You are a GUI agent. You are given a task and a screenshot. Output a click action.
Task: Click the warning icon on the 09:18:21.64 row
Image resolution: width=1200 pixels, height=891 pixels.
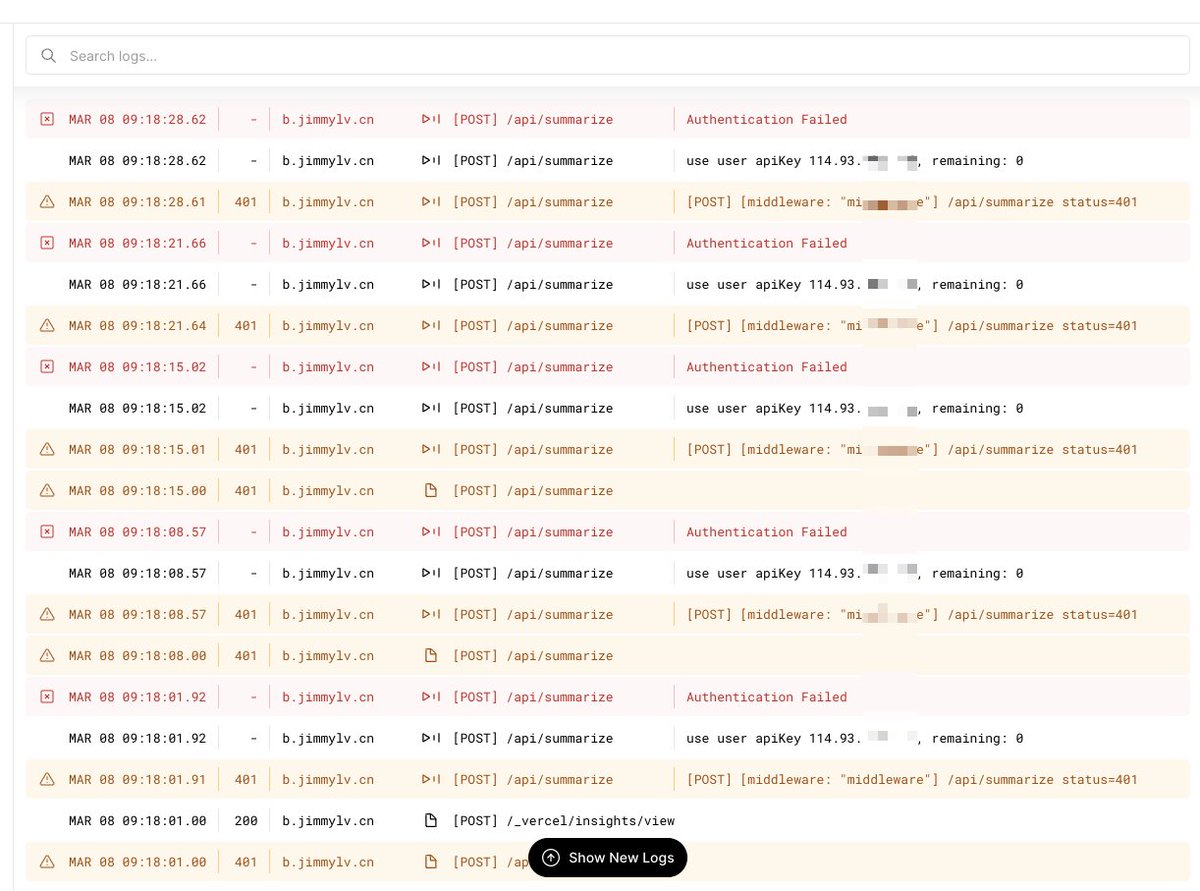click(47, 326)
